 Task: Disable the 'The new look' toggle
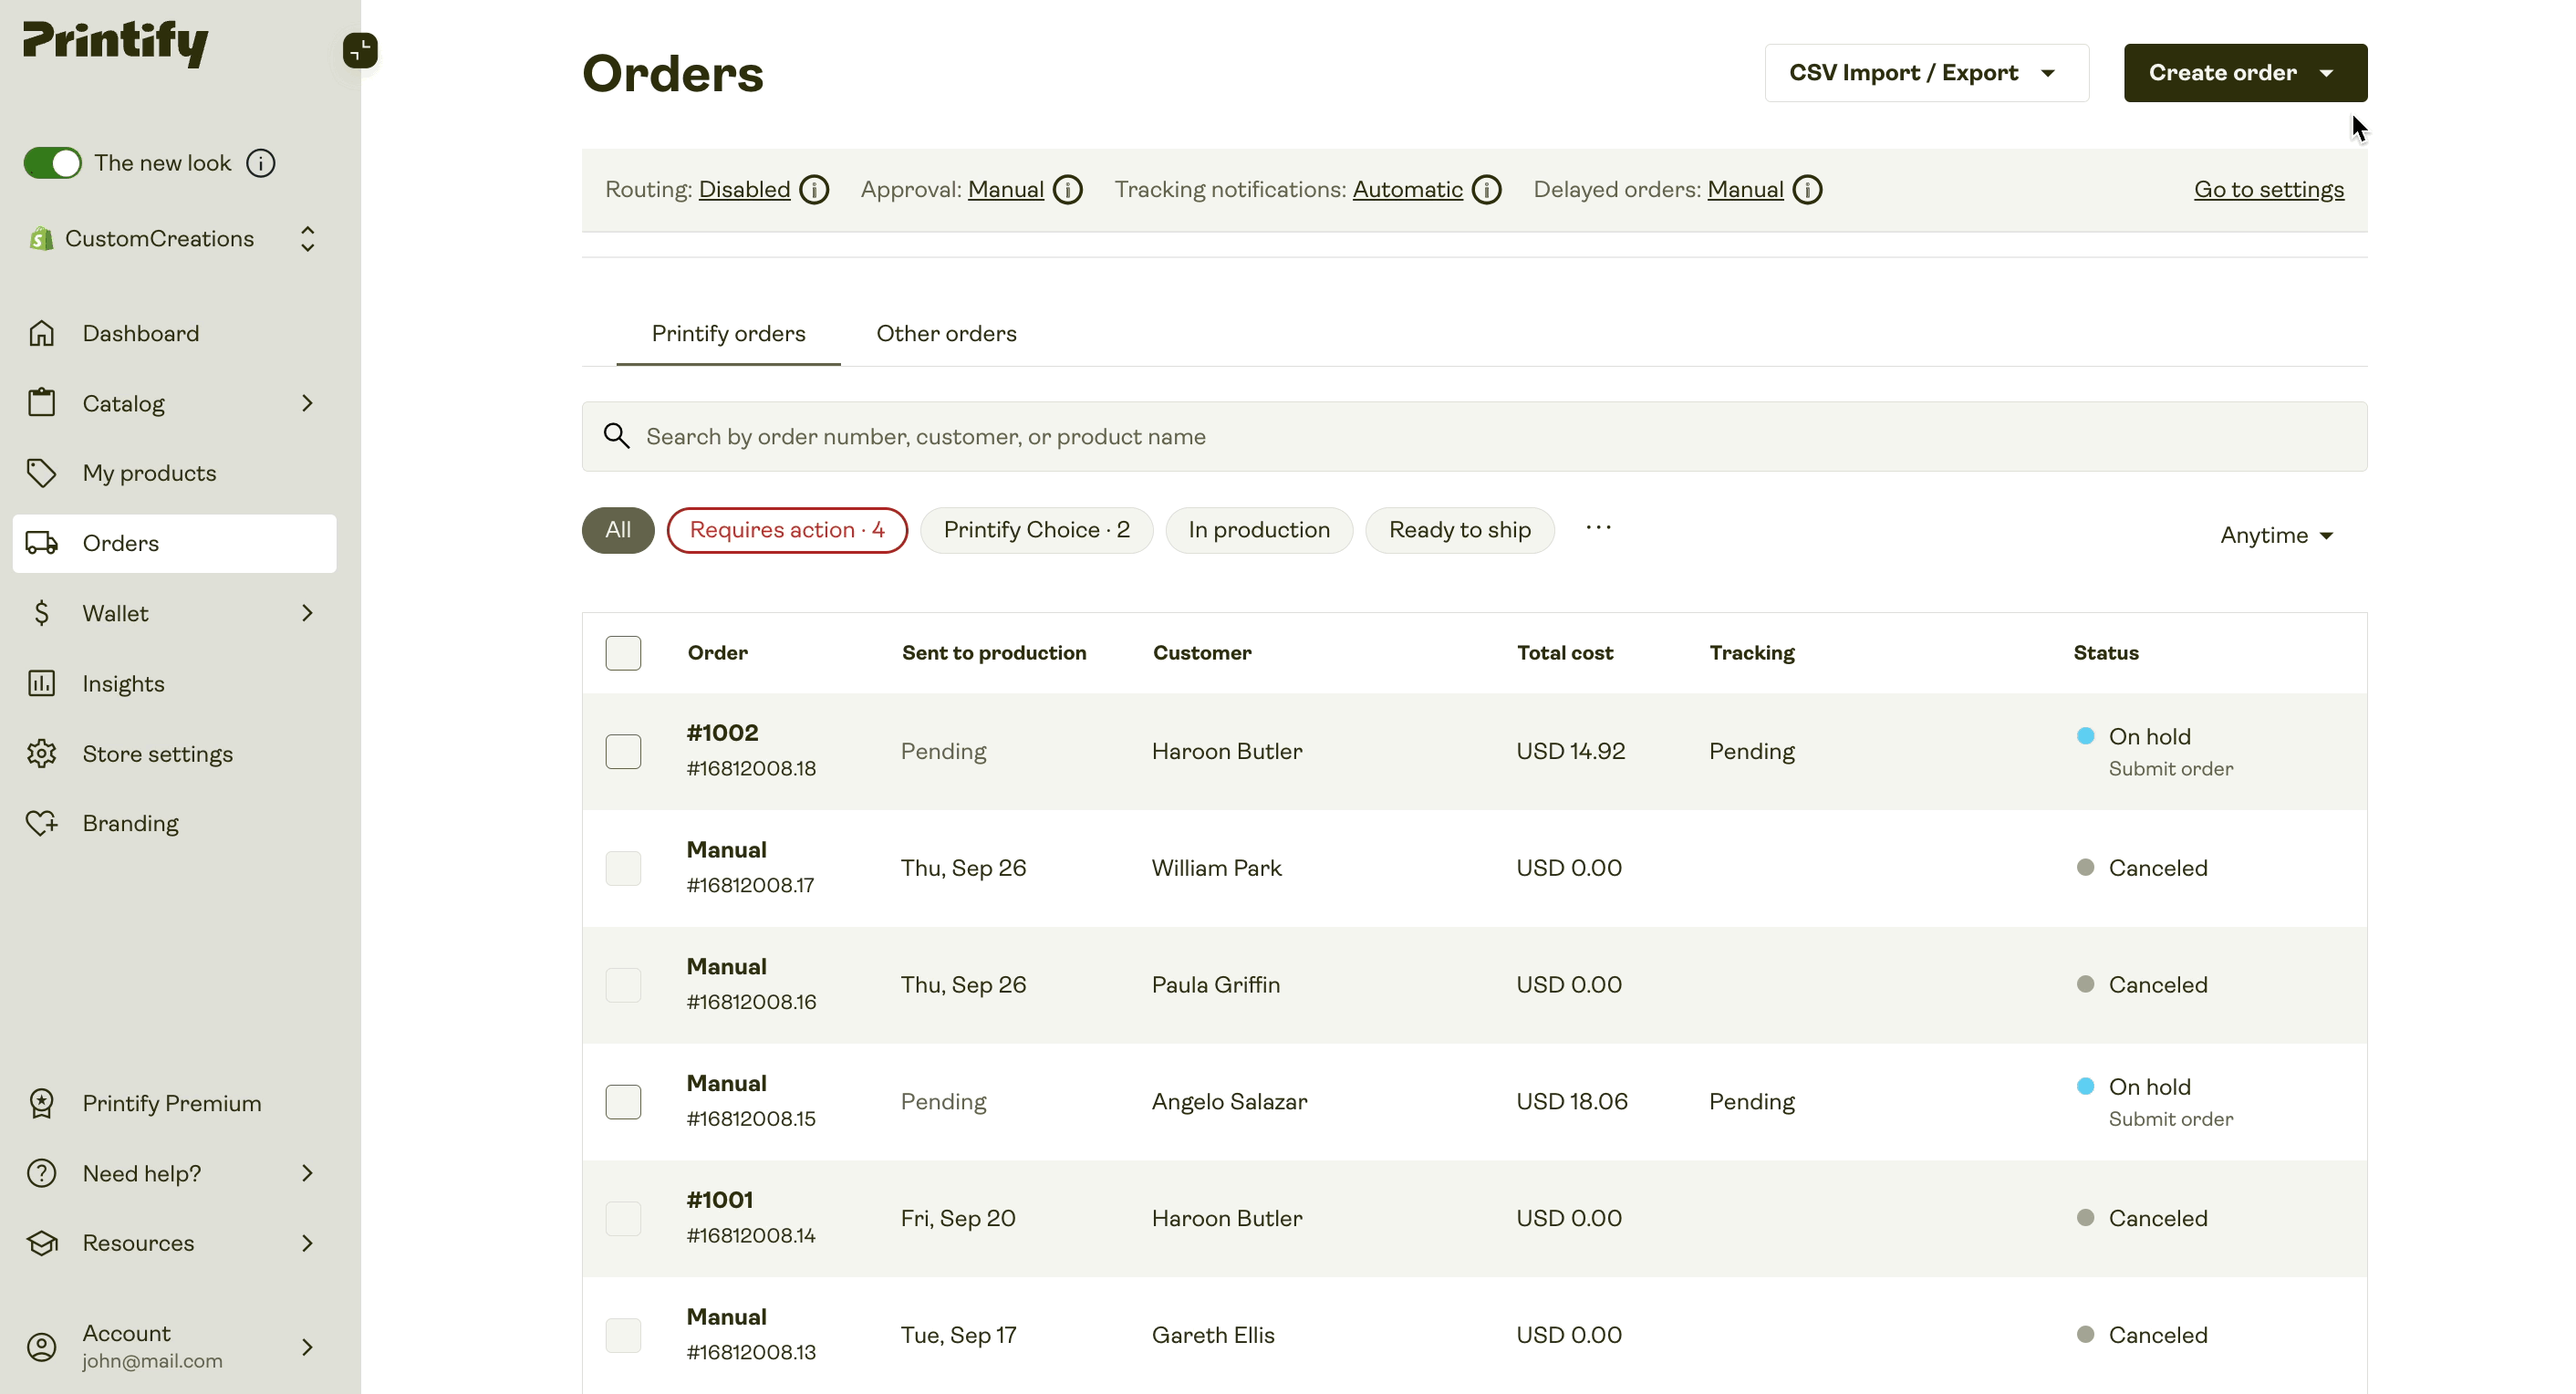(53, 162)
